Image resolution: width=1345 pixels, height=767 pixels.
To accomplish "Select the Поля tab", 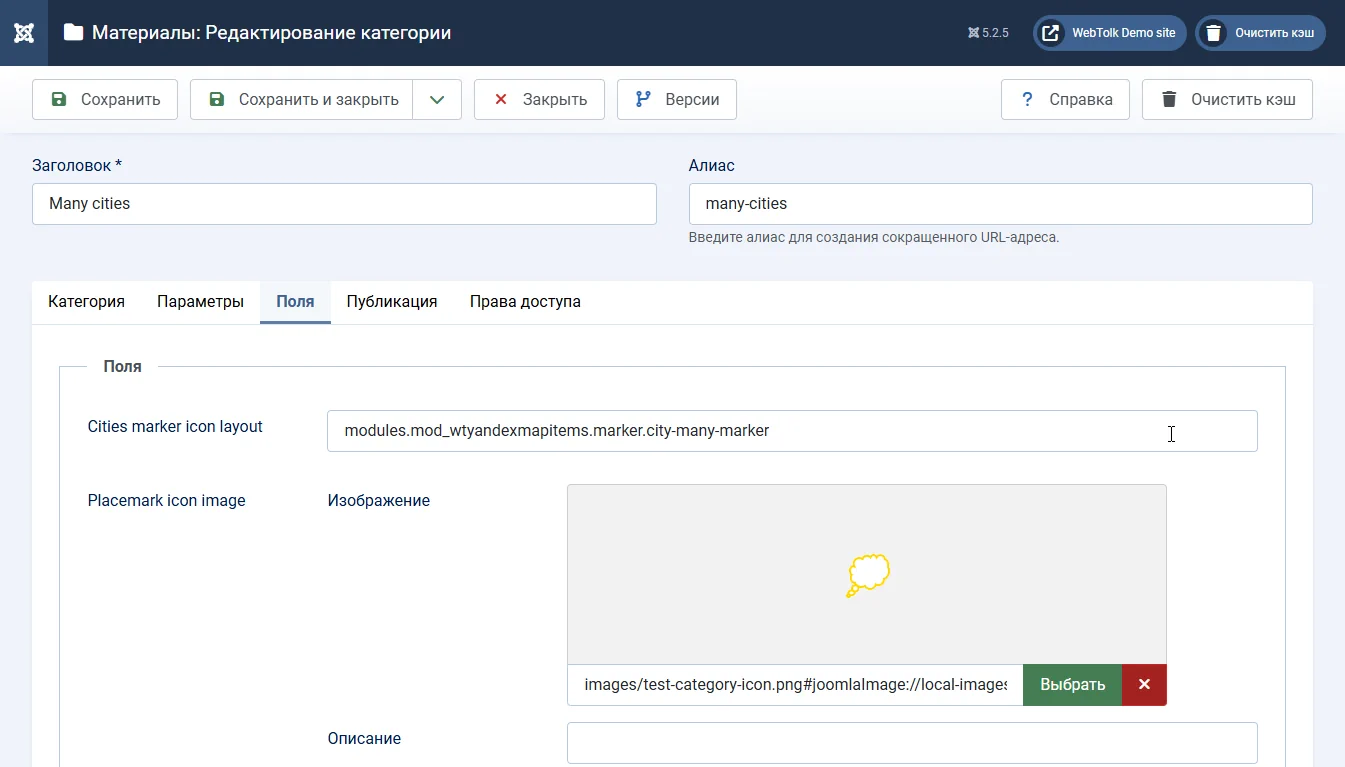I will tap(295, 302).
